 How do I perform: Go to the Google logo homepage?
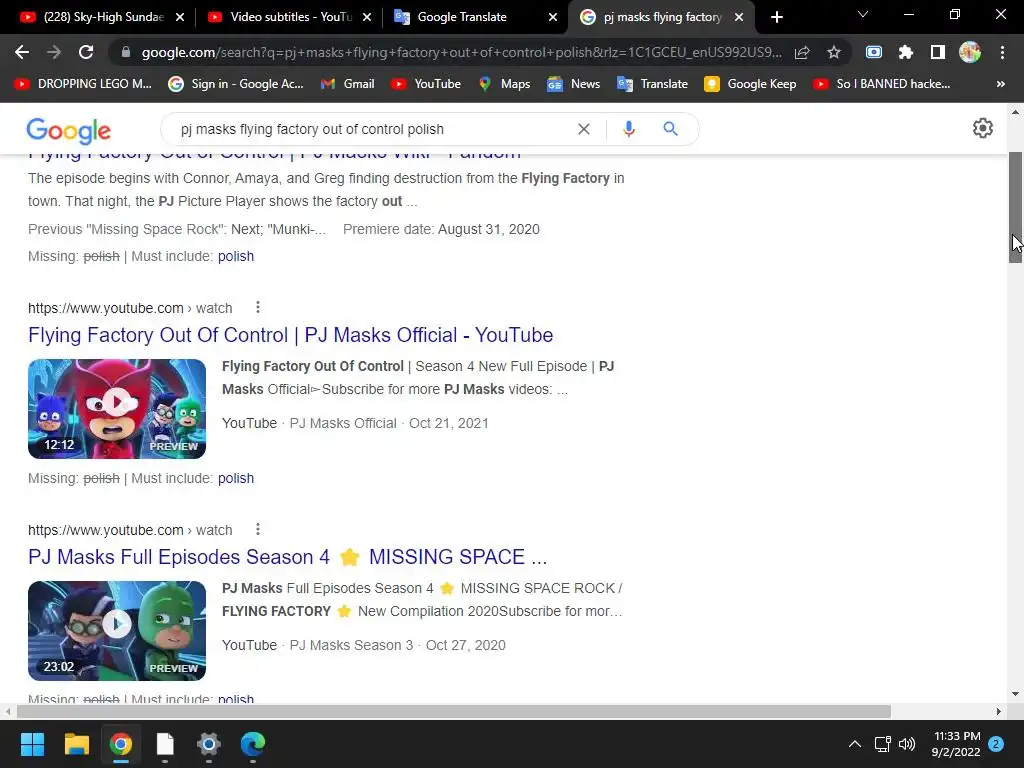point(69,131)
